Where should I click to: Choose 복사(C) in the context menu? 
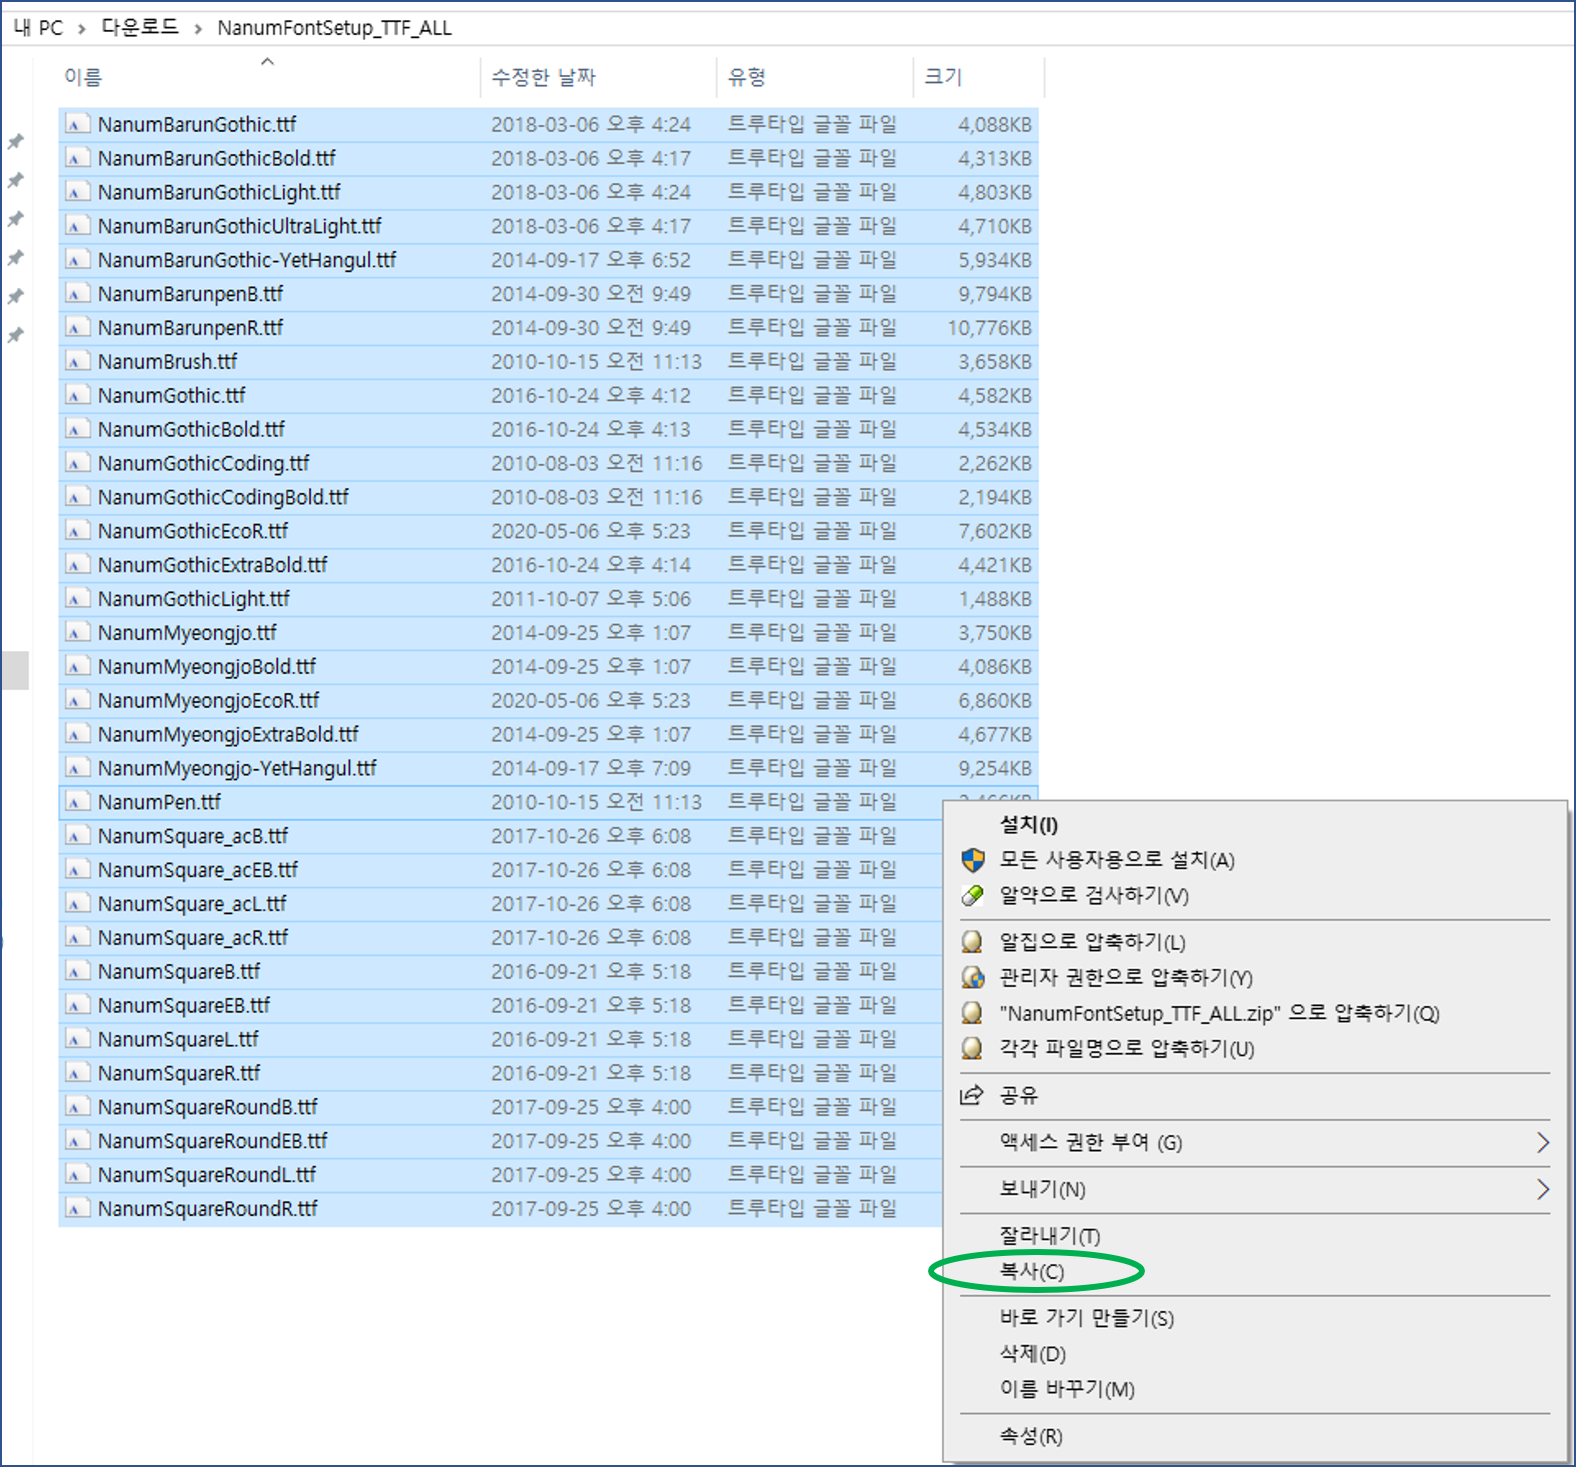point(1032,1271)
